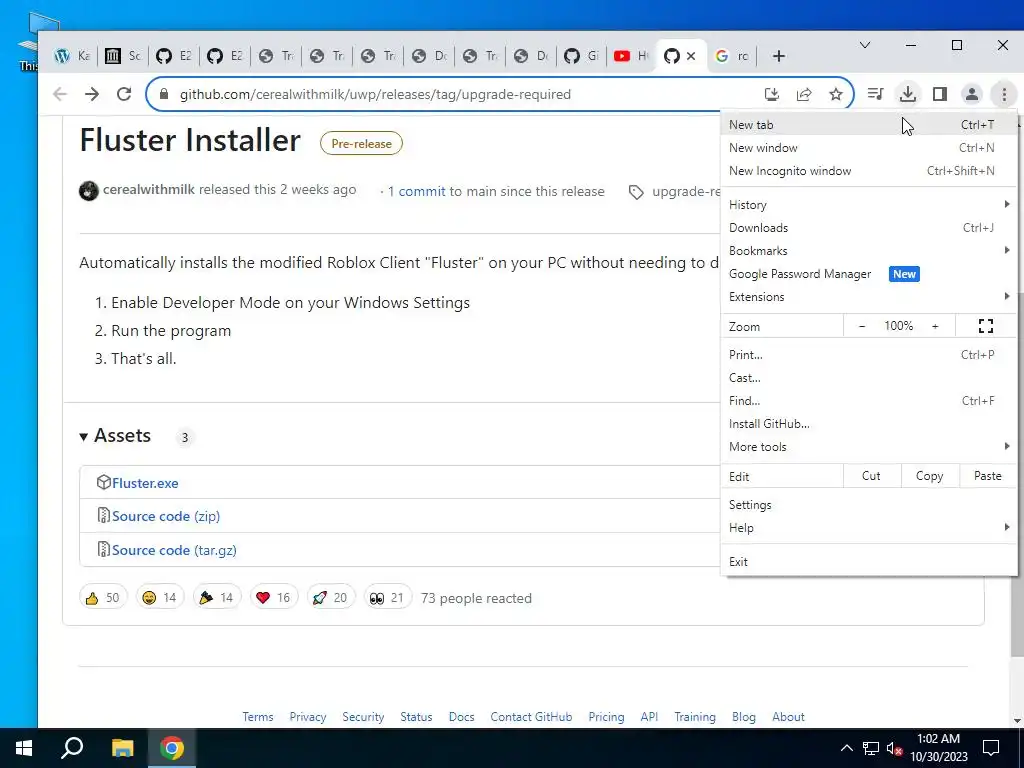Toggle the side panel icon
Image resolution: width=1024 pixels, height=768 pixels.
tap(940, 94)
